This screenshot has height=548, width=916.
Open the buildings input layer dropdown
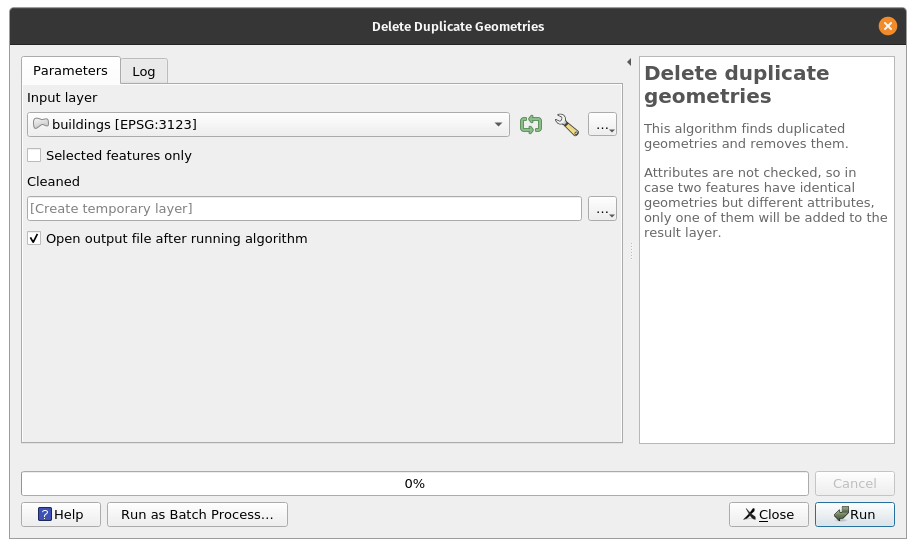tap(268, 125)
